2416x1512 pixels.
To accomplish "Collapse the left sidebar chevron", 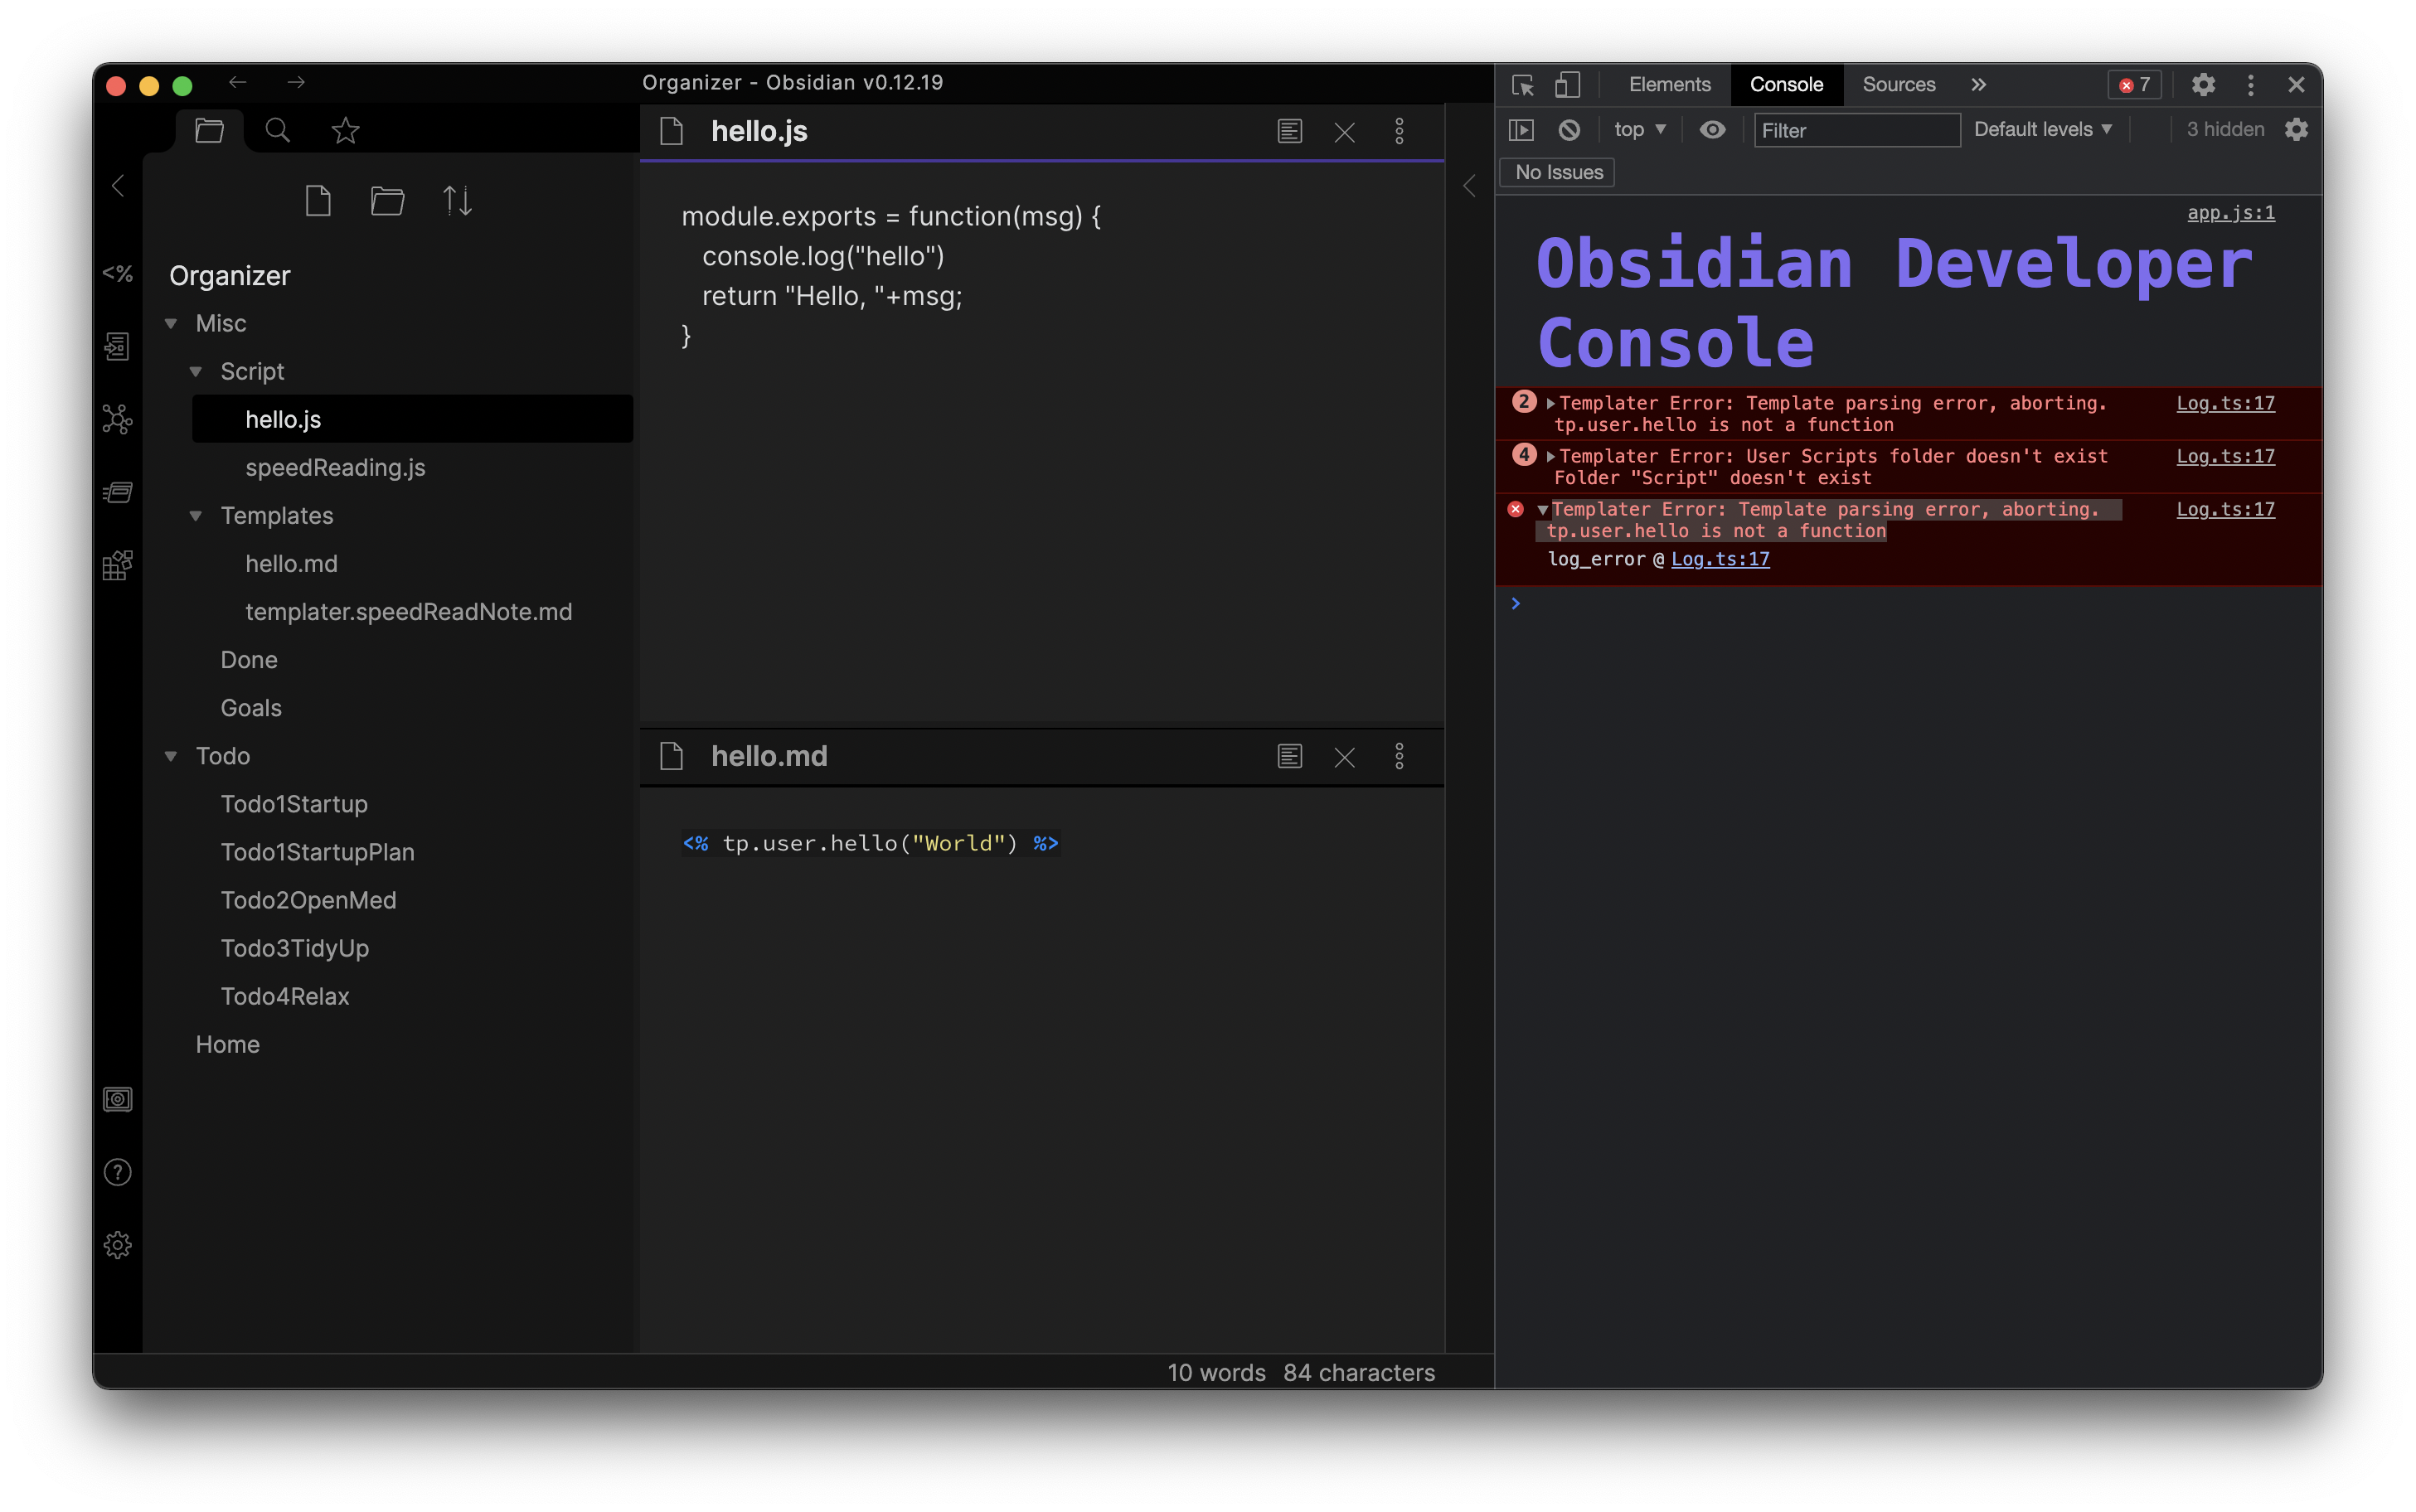I will click(x=118, y=186).
